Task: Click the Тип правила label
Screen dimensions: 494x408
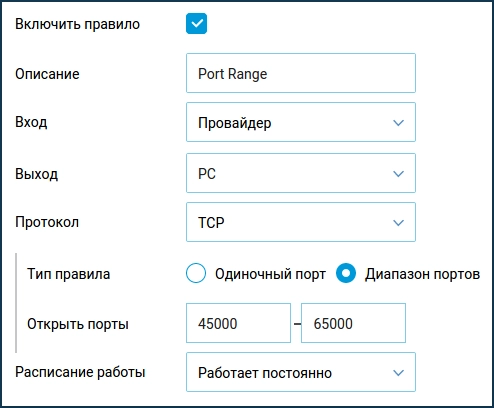Action: [x=68, y=274]
